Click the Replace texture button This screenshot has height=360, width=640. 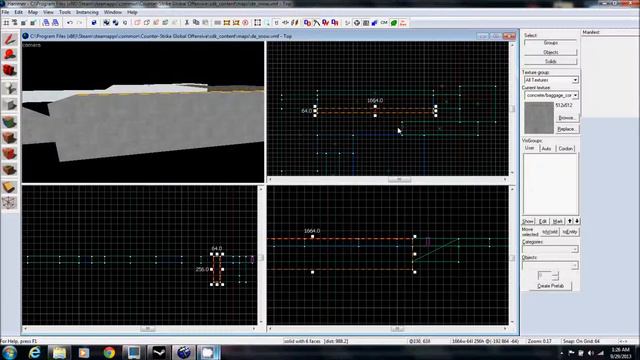566,129
